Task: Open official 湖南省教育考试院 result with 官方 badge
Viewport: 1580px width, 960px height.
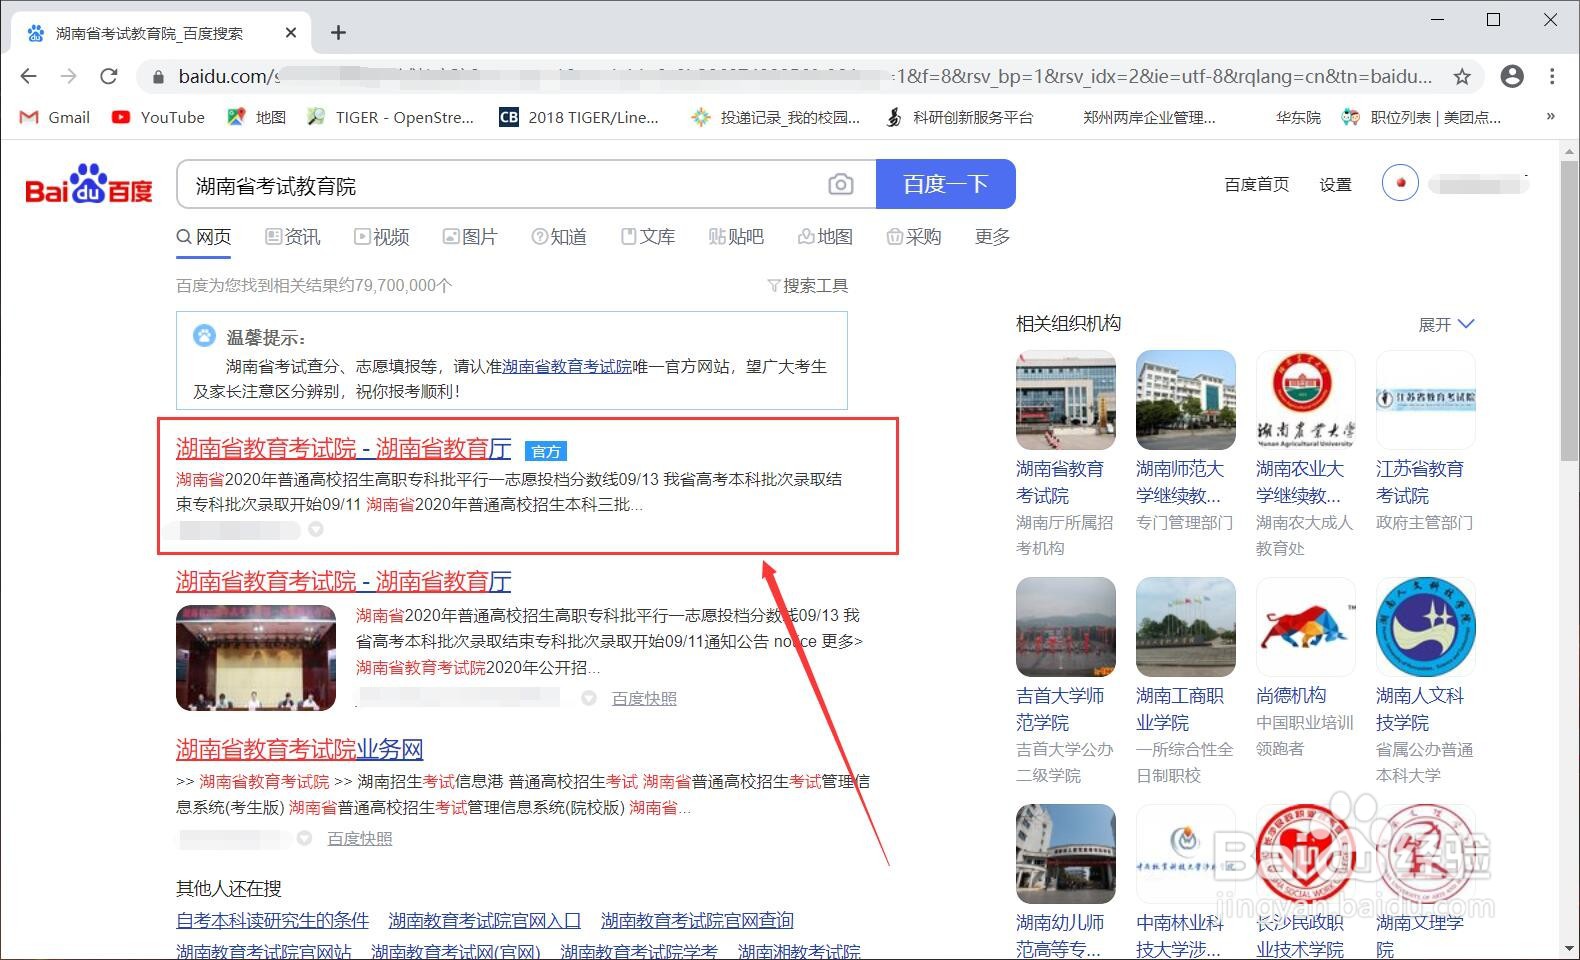Action: (x=343, y=448)
